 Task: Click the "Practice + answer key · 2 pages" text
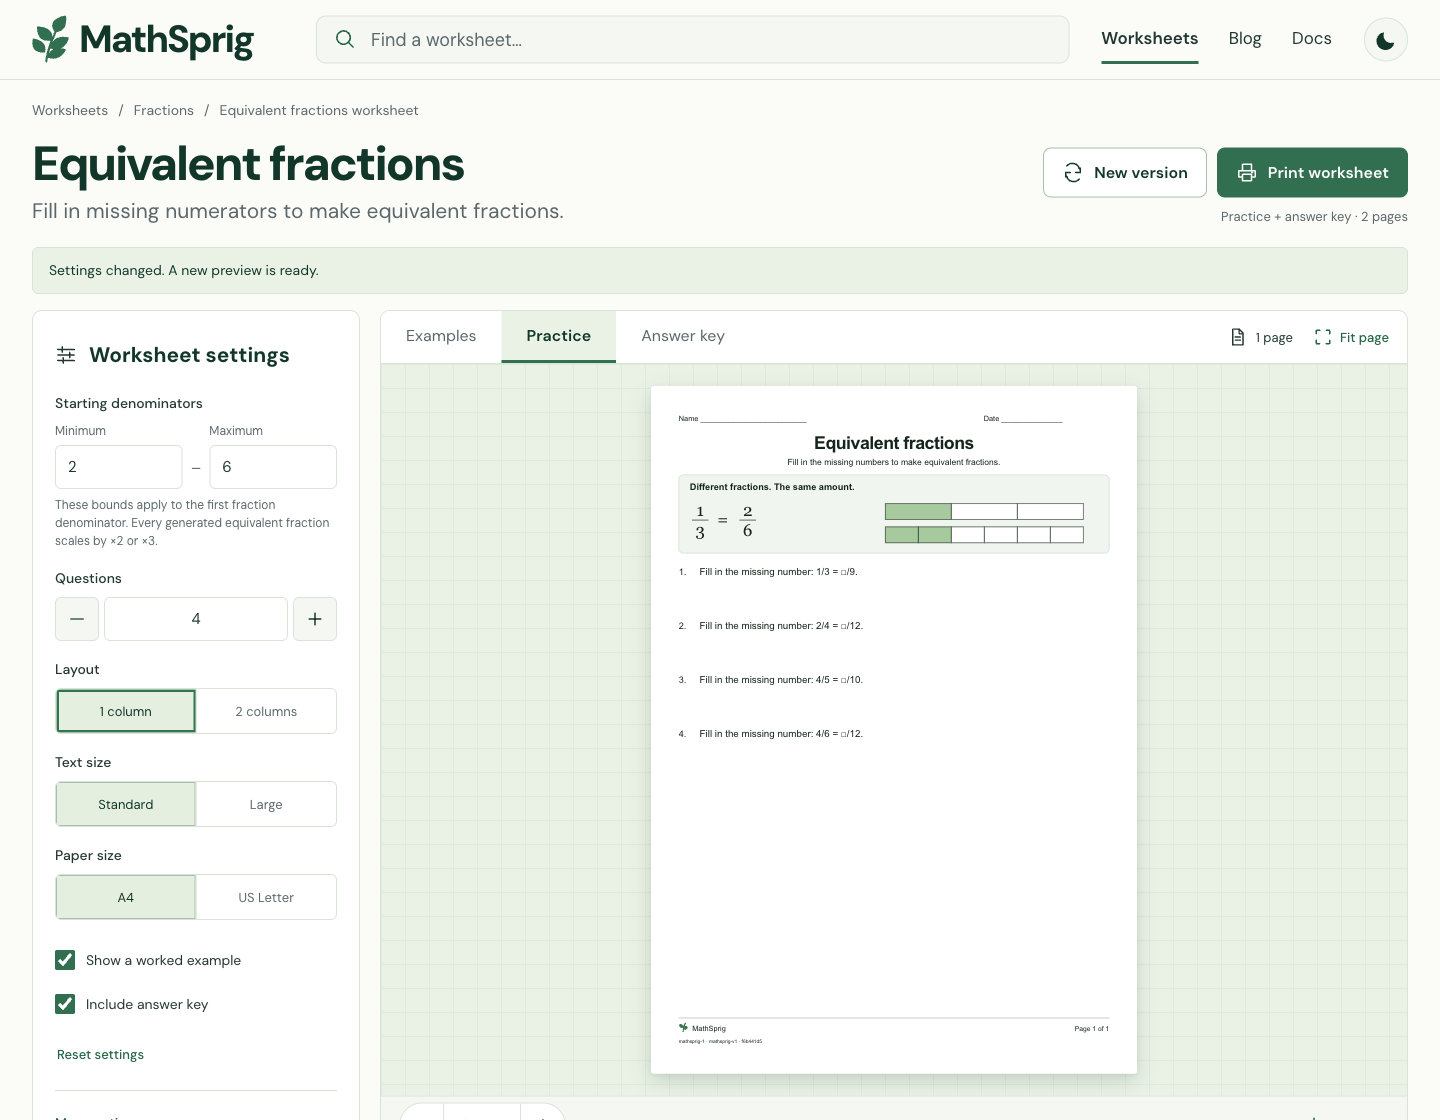tap(1314, 217)
